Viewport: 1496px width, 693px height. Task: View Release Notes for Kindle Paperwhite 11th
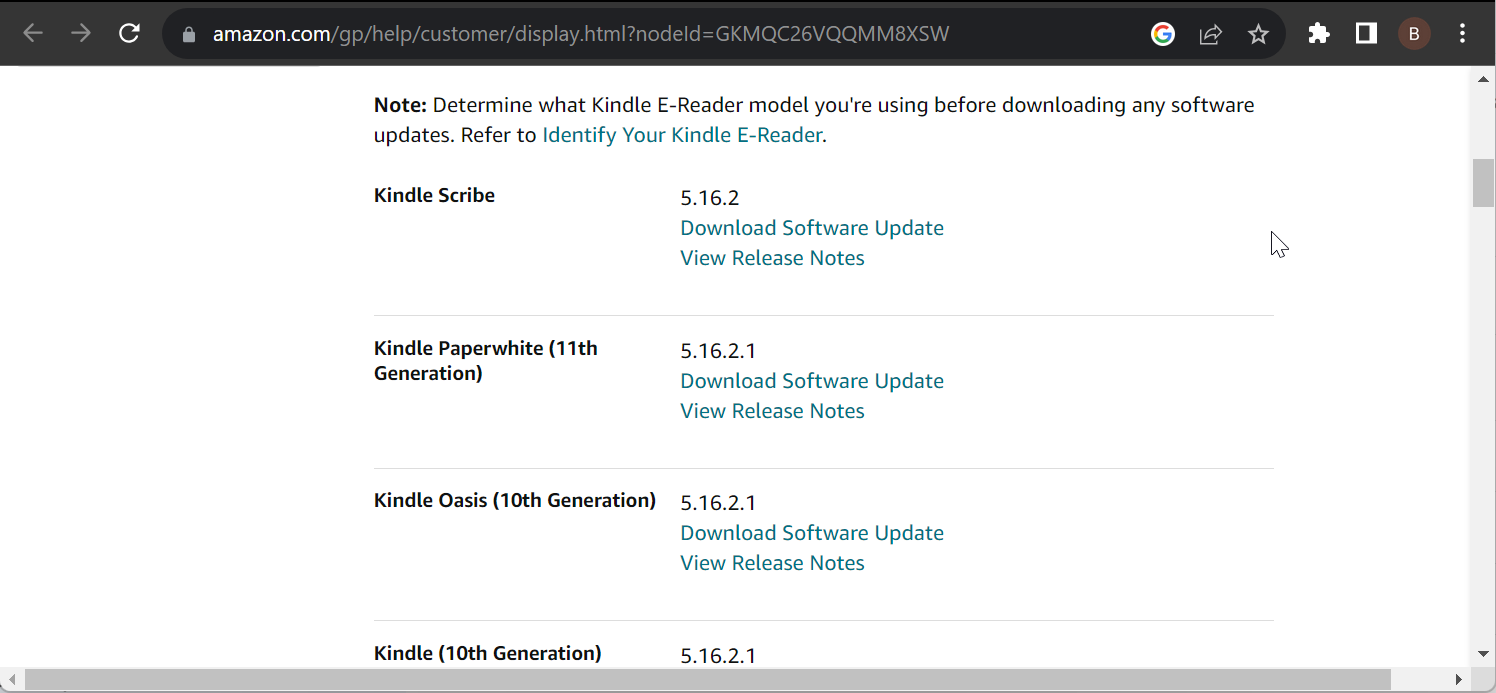[x=772, y=411]
